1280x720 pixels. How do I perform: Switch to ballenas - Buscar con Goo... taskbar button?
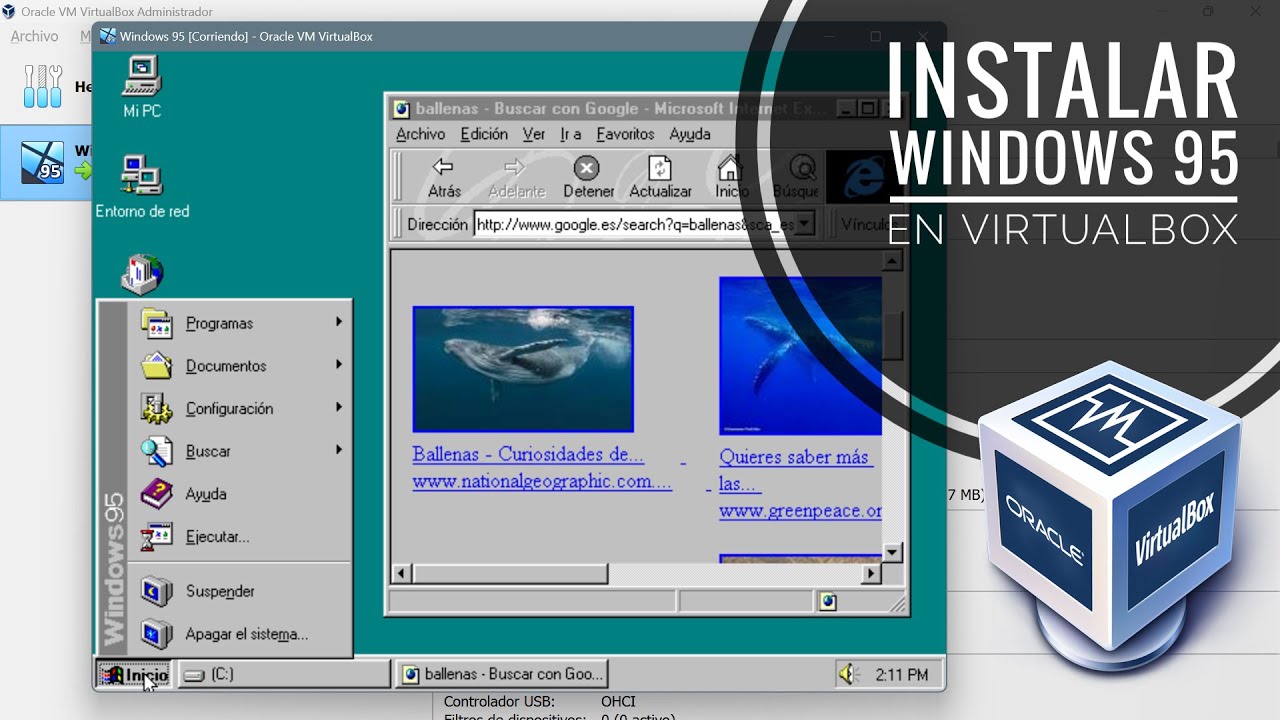(x=502, y=675)
